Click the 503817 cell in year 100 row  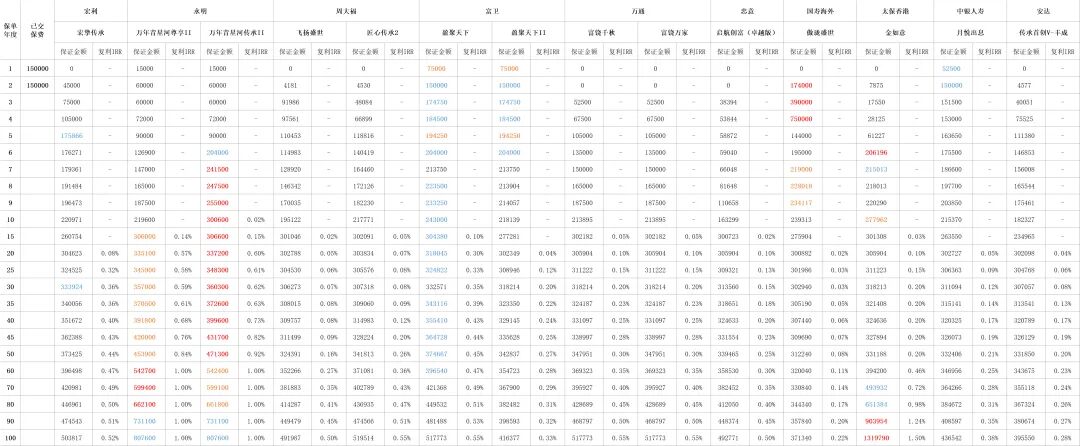(71, 437)
